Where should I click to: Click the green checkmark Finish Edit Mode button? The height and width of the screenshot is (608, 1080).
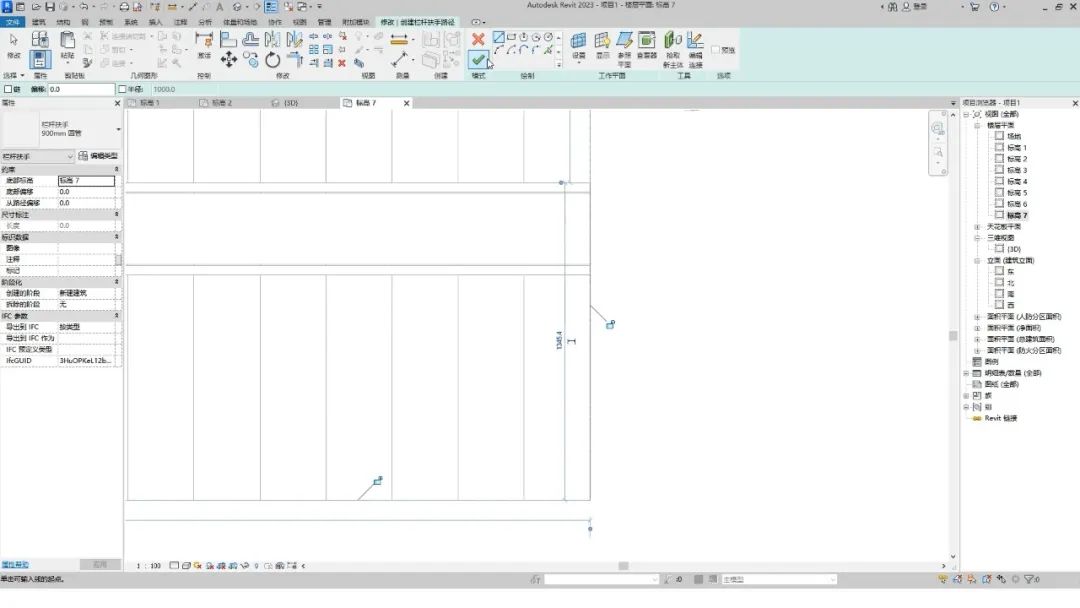(478, 60)
